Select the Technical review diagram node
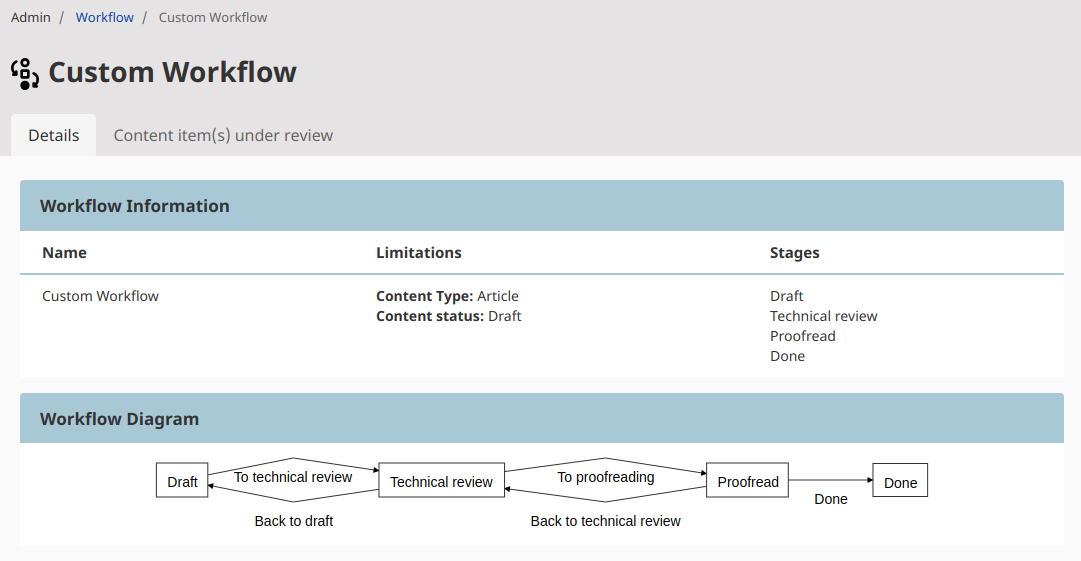1081x561 pixels. point(441,481)
